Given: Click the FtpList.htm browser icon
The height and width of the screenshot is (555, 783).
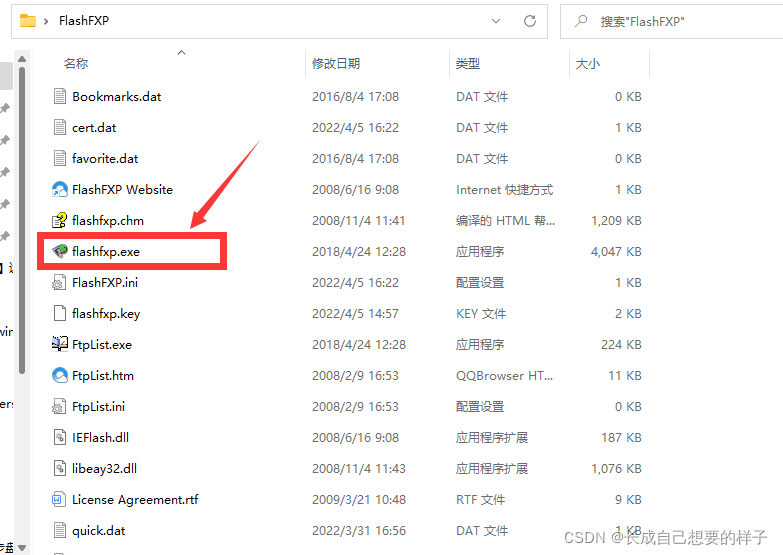Looking at the screenshot, I should (x=59, y=375).
